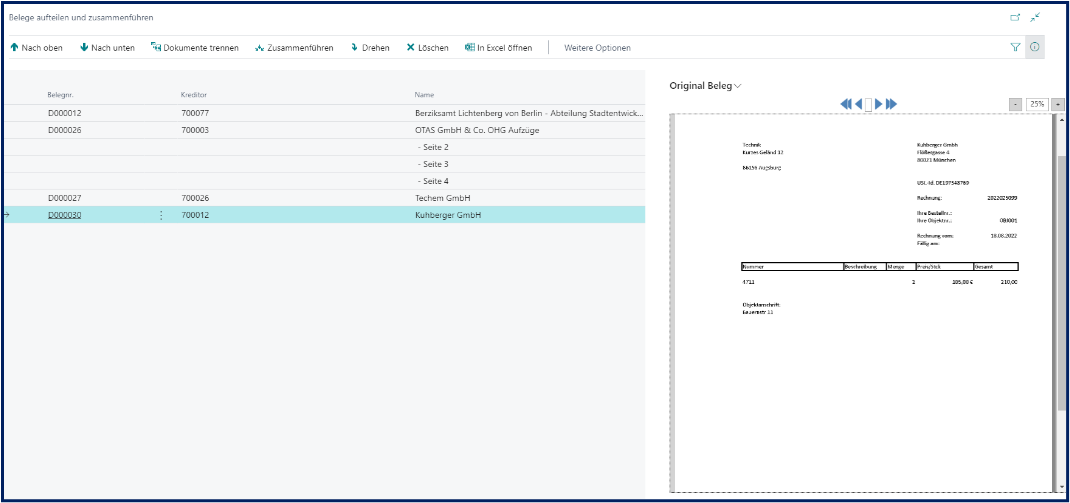Viewport: 1070px width, 503px height.
Task: Toggle the info FactBox pane icon
Action: (1035, 47)
